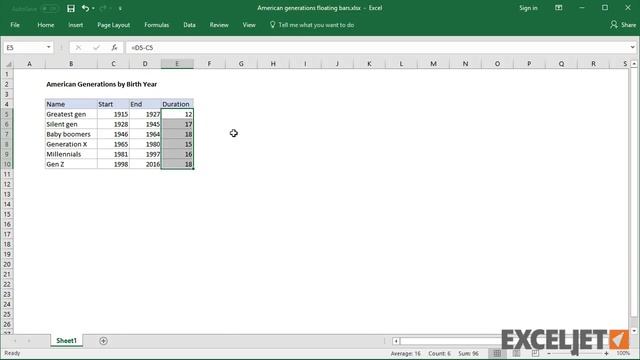Click the Cancel (X) formula bar icon
The width and height of the screenshot is (640, 360).
[78, 48]
